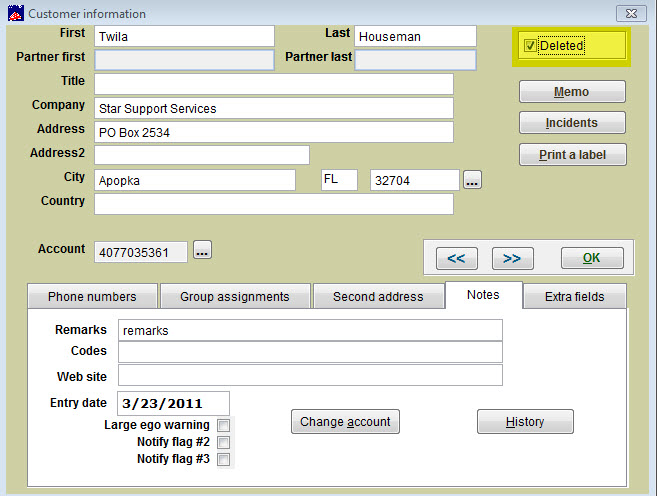Click into the empty Address2 field
The height and width of the screenshot is (496, 657).
202,155
